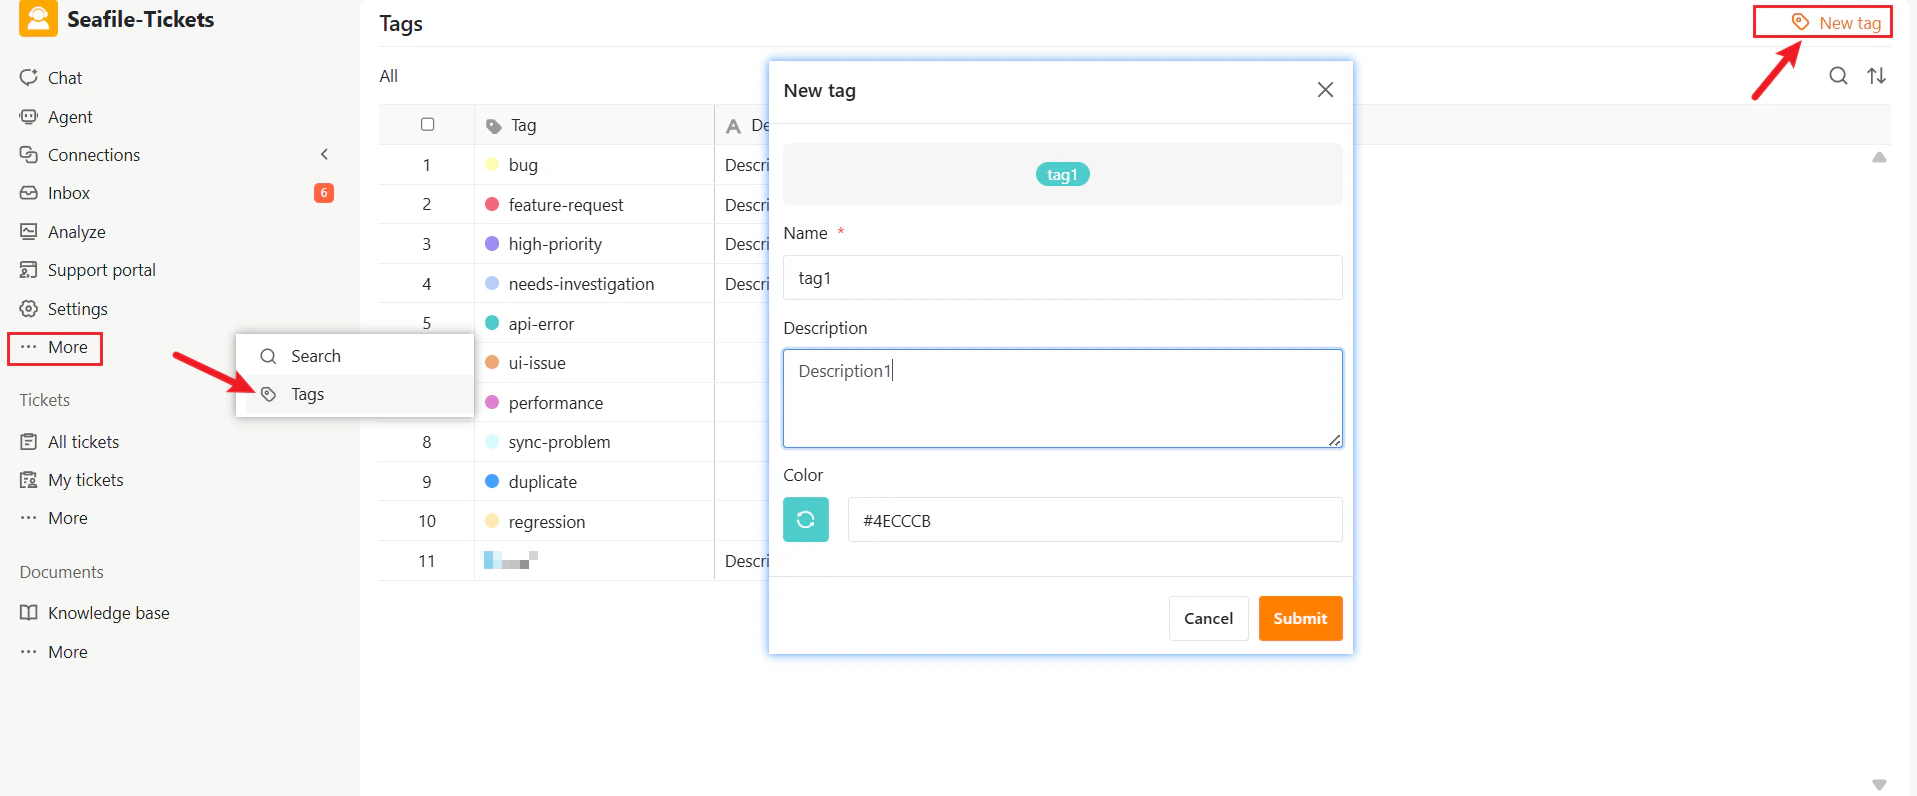The width and height of the screenshot is (1917, 796).
Task: Click the color hex code field
Action: click(1095, 520)
